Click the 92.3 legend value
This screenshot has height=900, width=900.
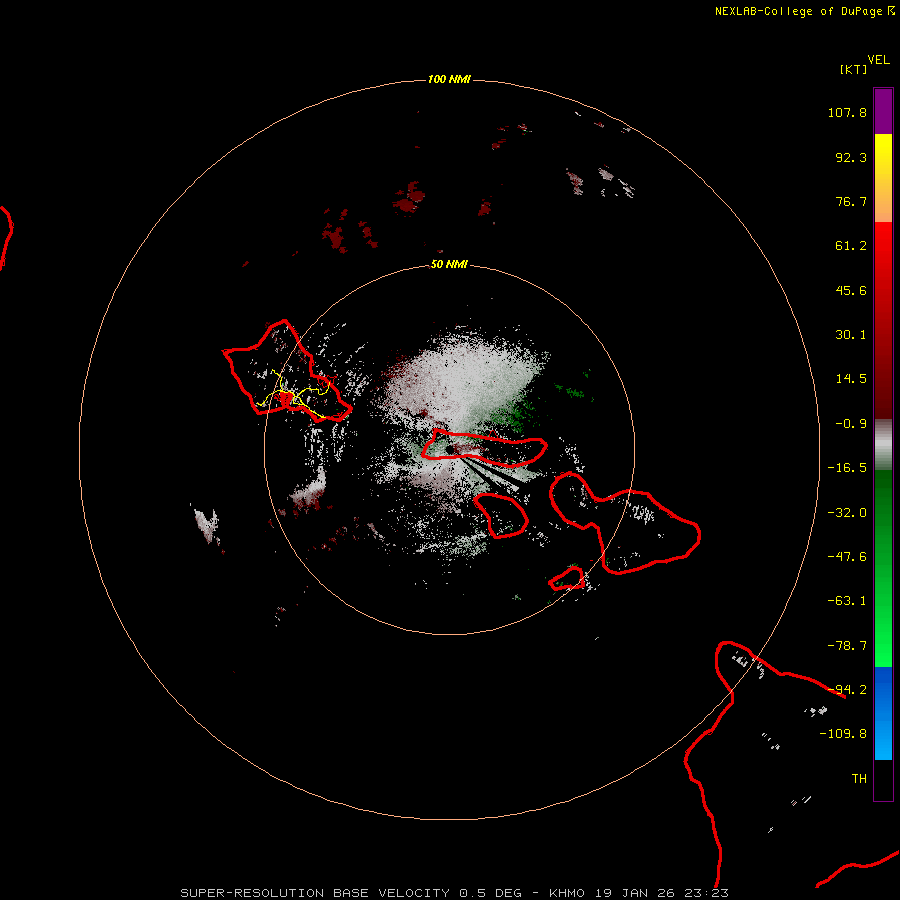pos(851,157)
